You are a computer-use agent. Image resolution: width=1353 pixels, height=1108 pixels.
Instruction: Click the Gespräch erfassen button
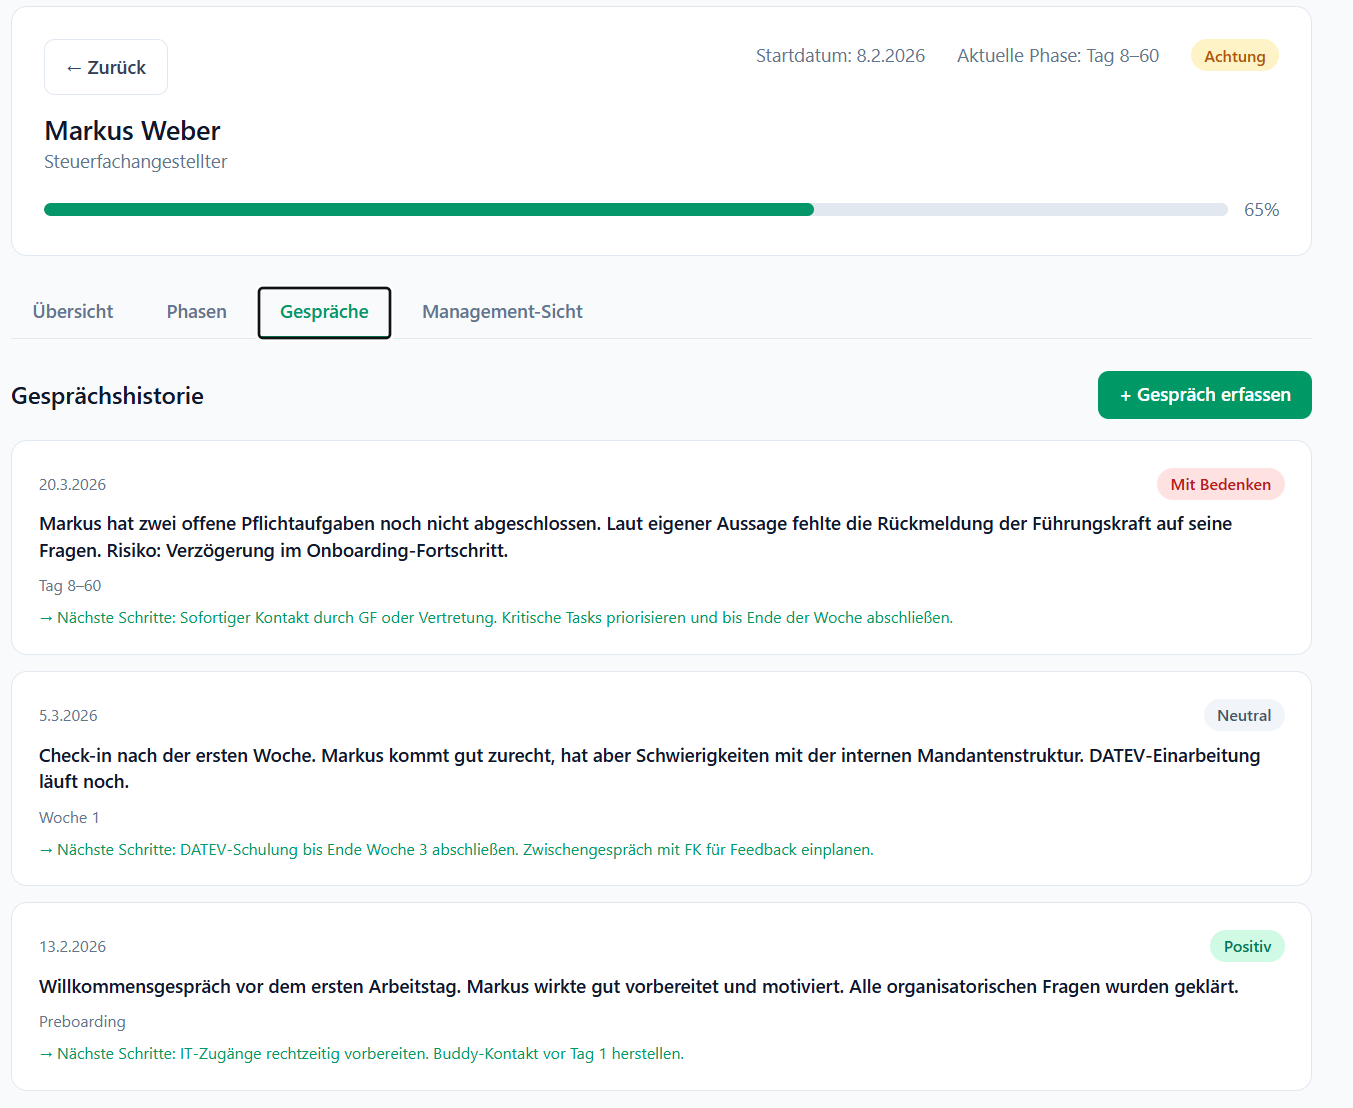pos(1204,395)
